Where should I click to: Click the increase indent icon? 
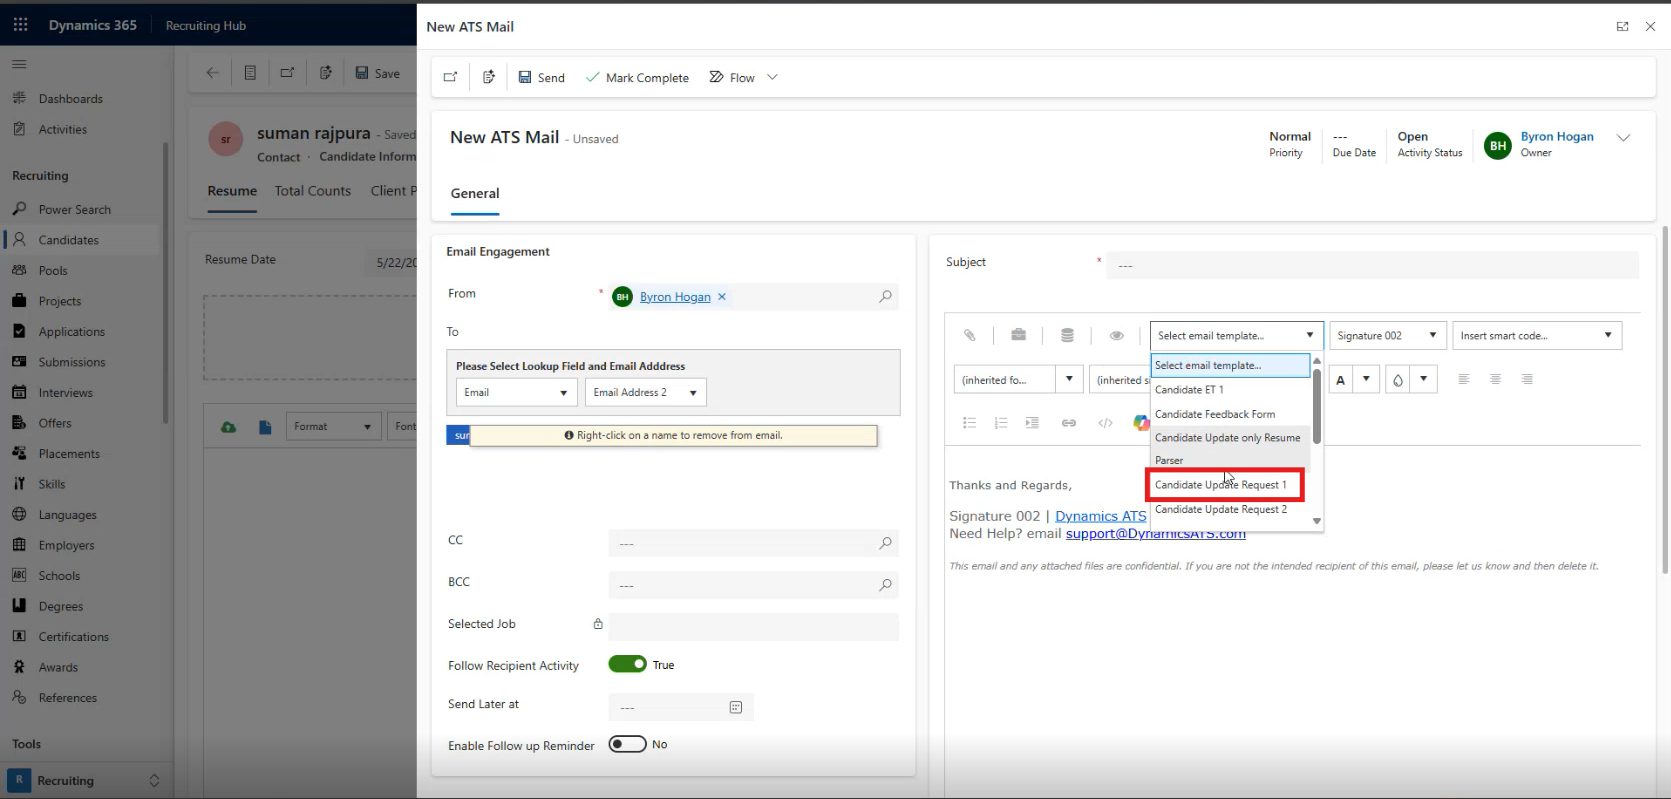click(1032, 423)
